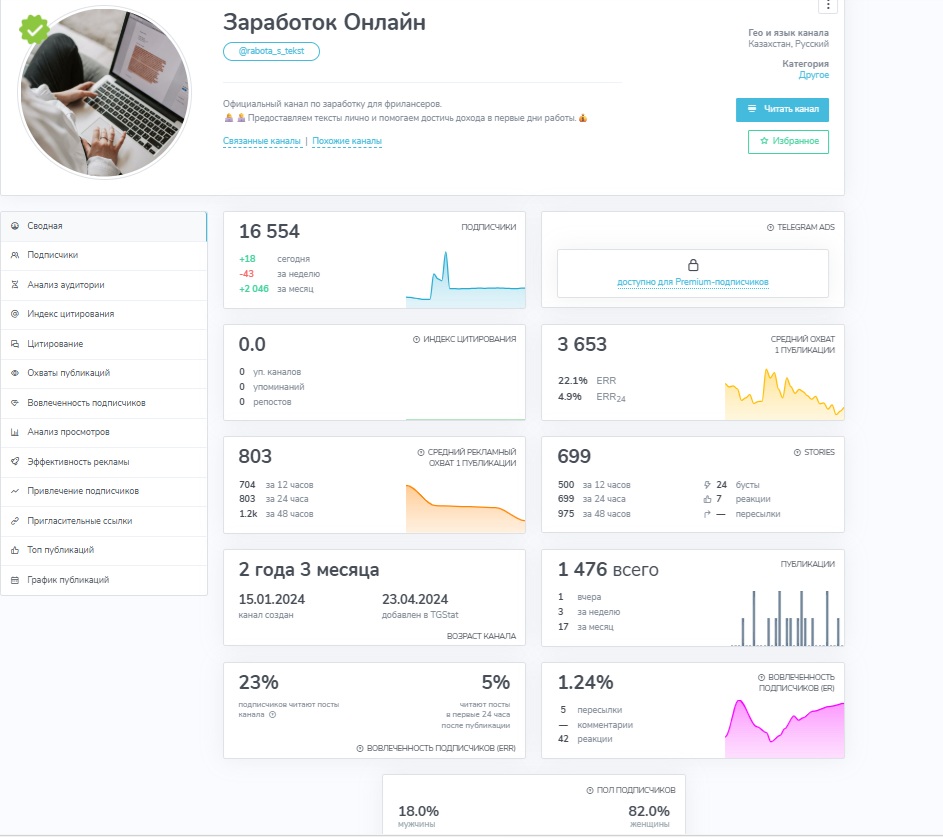The image size is (943, 839).
Task: Click the info icon beside Telegram Ads
Action: [770, 227]
